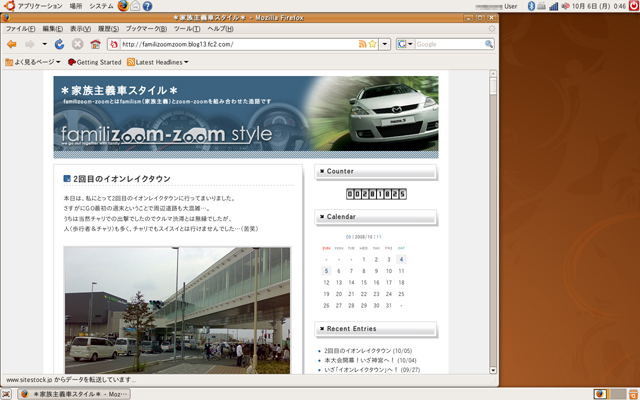The height and width of the screenshot is (400, 640).
Task: Click the trash icon in bottom panel
Action: (x=633, y=394)
